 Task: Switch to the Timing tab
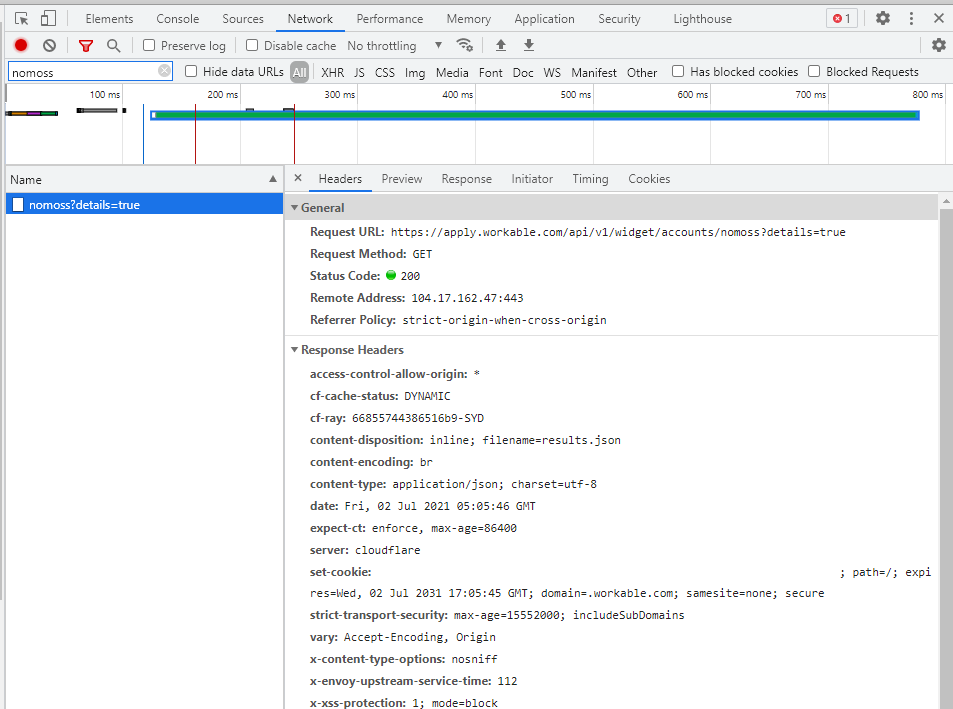click(x=590, y=179)
